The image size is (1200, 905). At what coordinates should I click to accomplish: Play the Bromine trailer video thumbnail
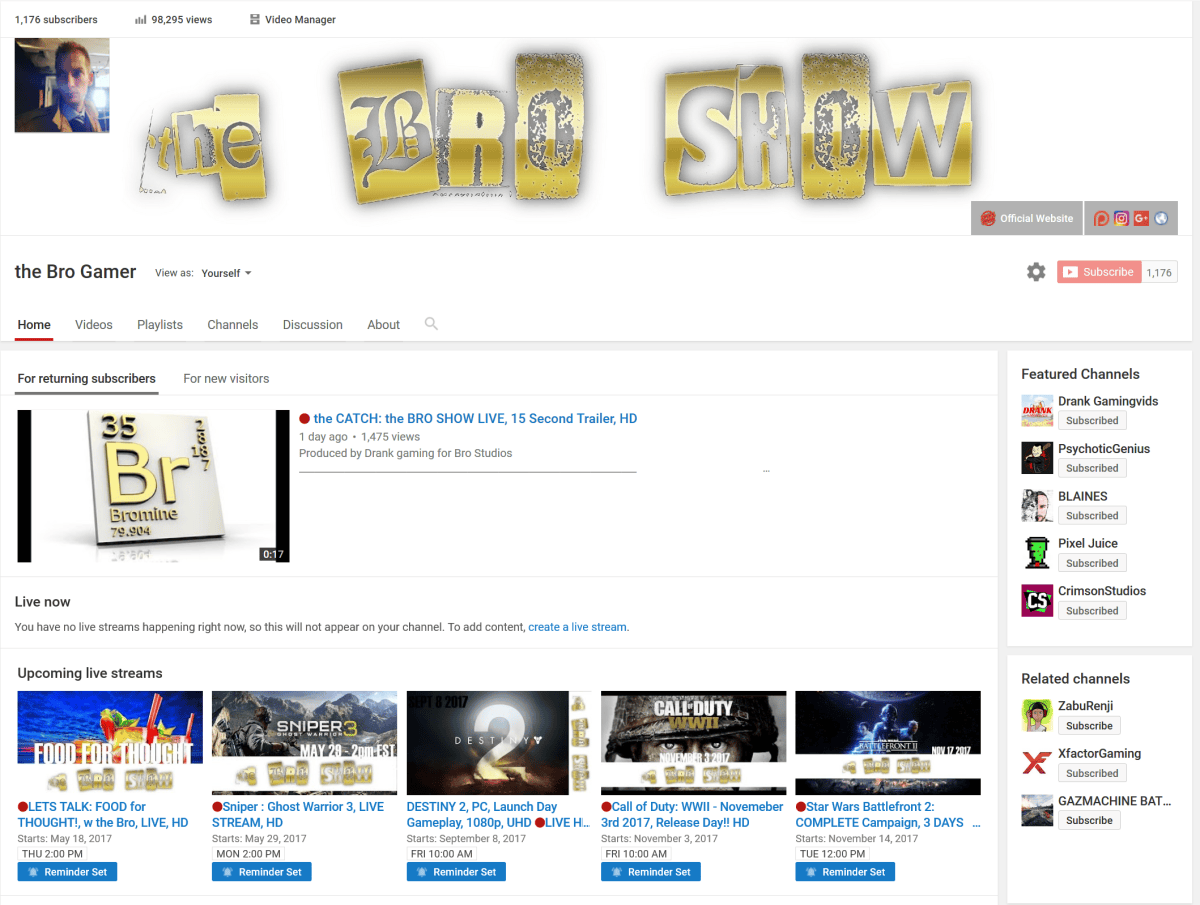153,486
